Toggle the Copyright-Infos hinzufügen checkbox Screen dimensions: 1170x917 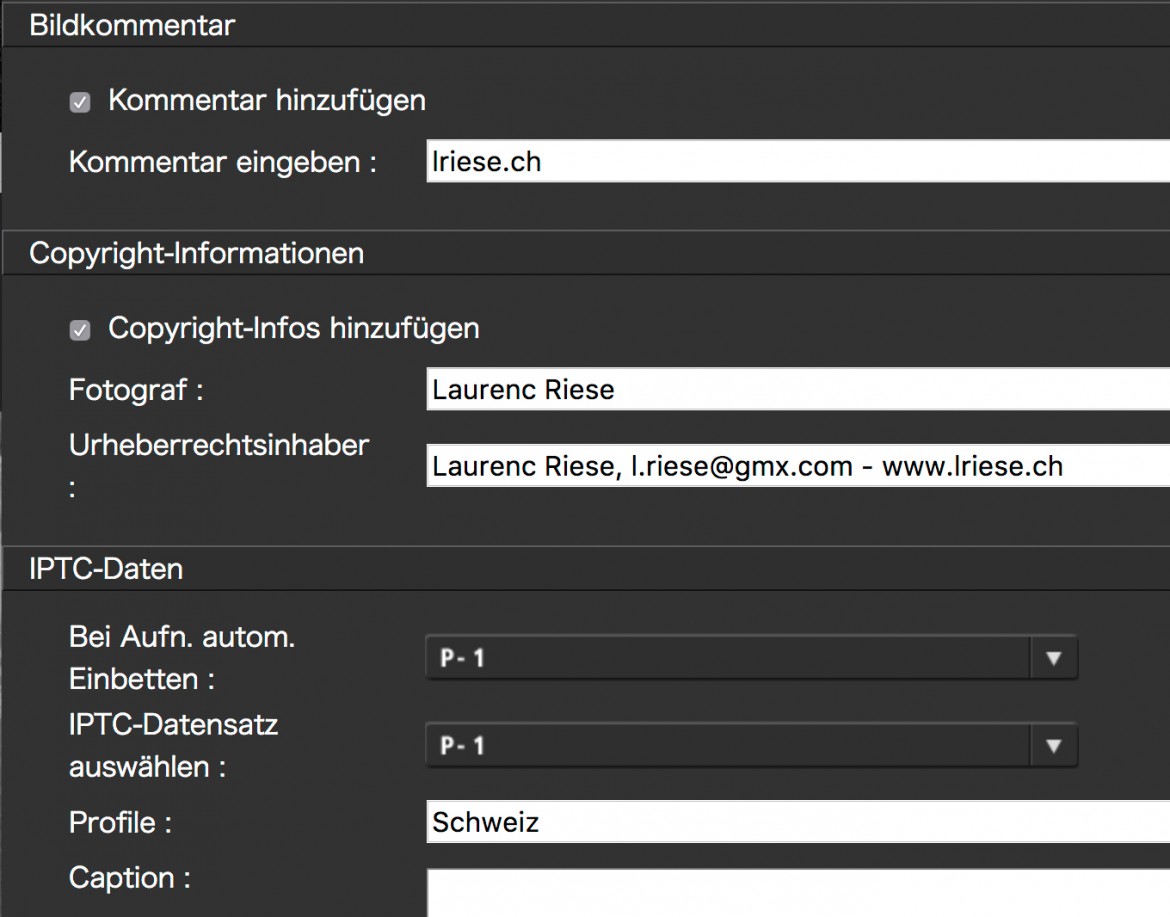coord(80,330)
